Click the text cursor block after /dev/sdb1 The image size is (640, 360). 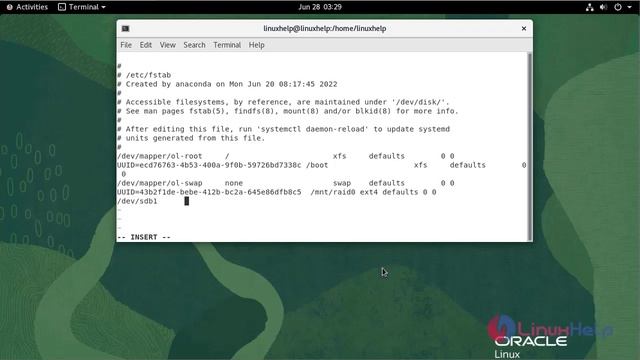tap(187, 201)
